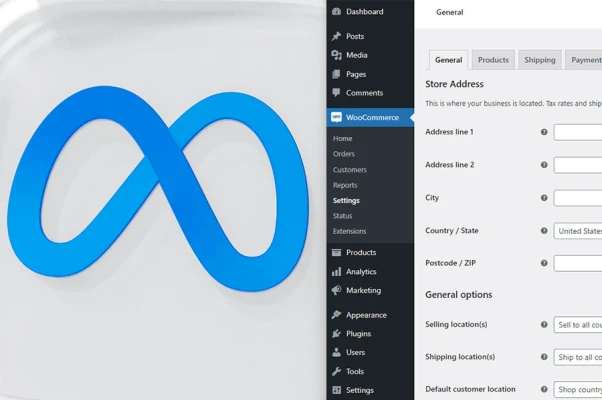Expand Default customer location dropdown

point(578,390)
